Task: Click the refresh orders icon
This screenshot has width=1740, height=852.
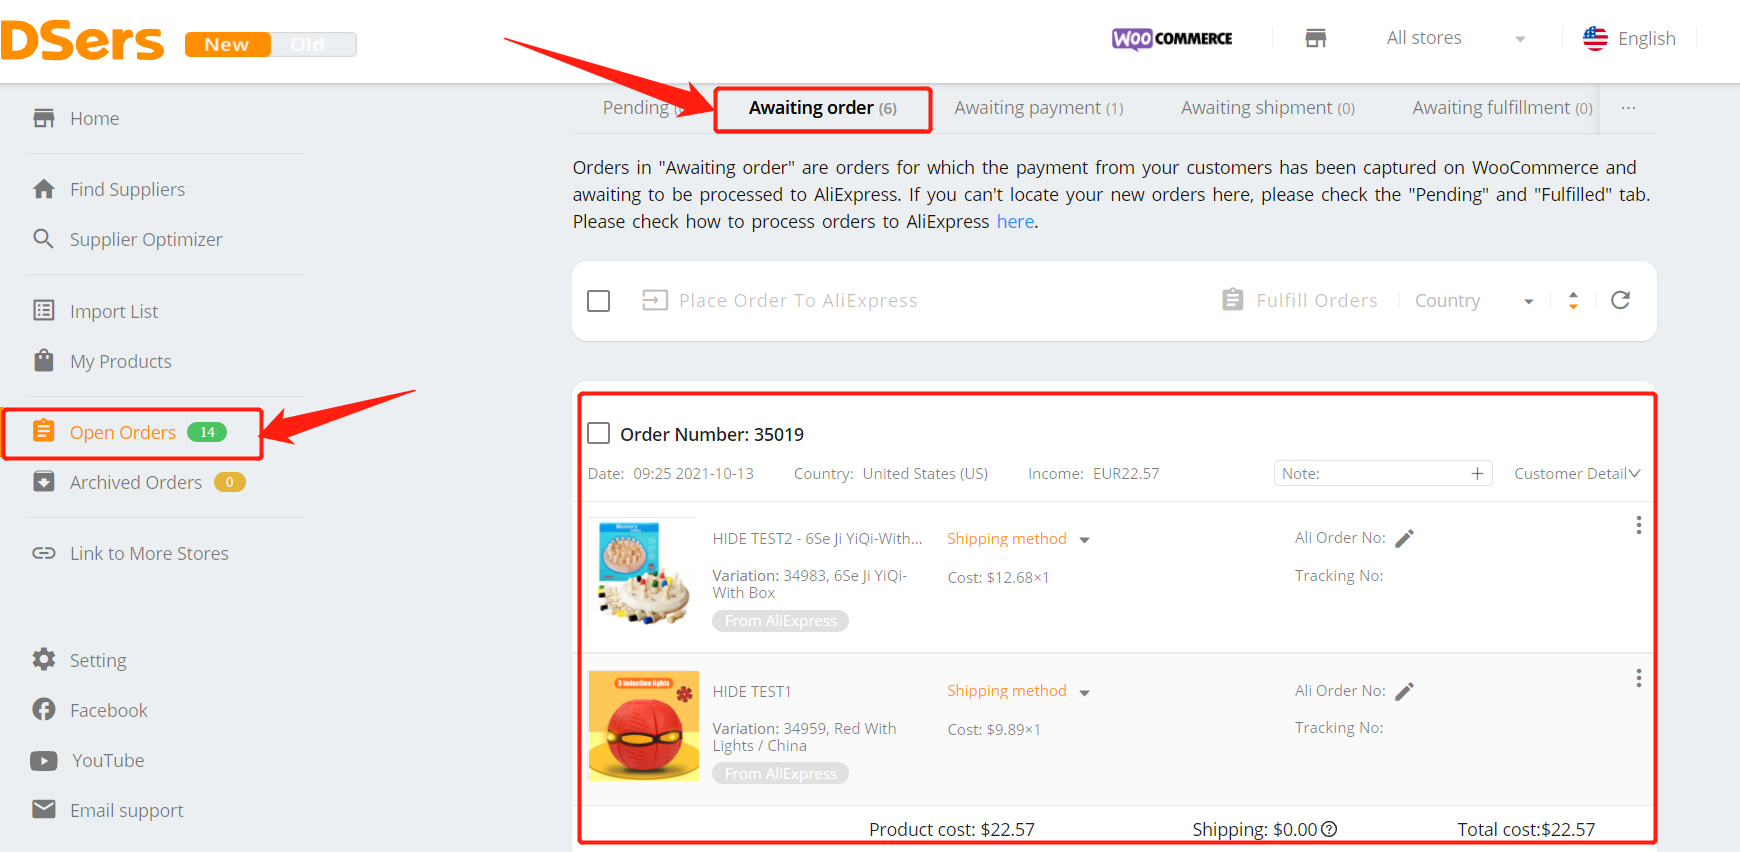Action: pos(1620,300)
